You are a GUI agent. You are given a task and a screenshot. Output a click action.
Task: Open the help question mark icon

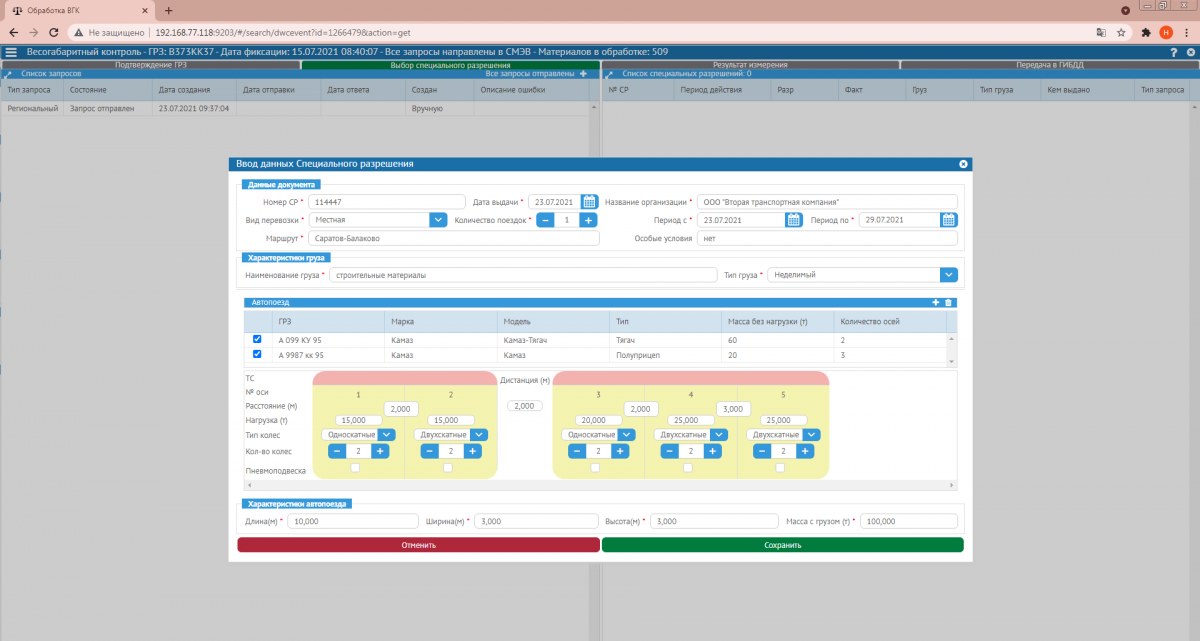pos(1174,52)
